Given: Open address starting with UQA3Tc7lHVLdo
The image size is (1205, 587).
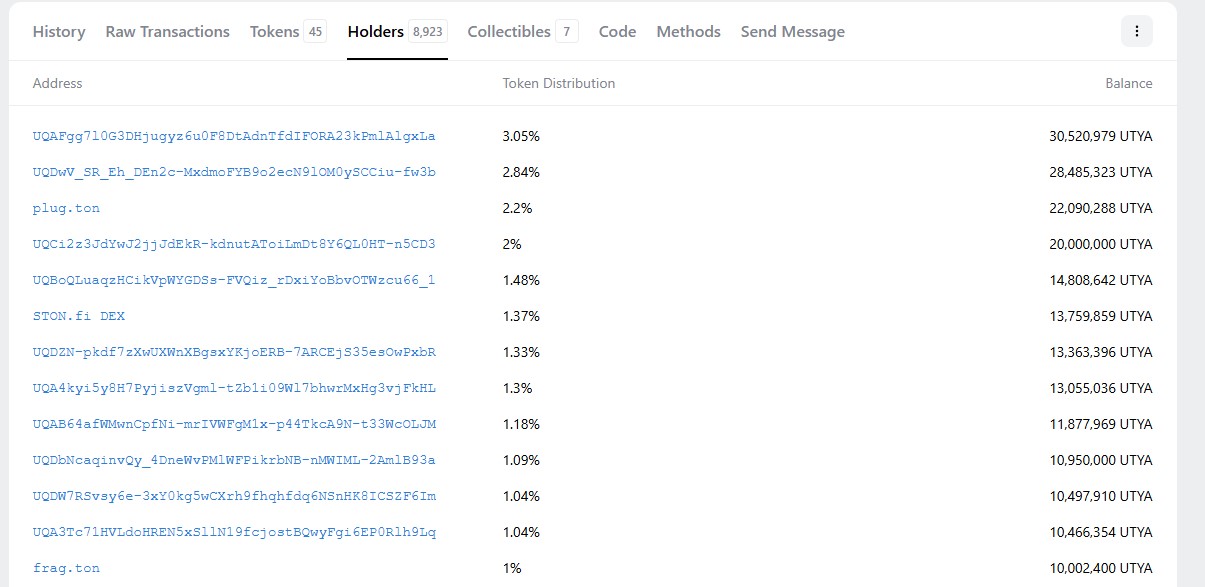Looking at the screenshot, I should point(234,532).
